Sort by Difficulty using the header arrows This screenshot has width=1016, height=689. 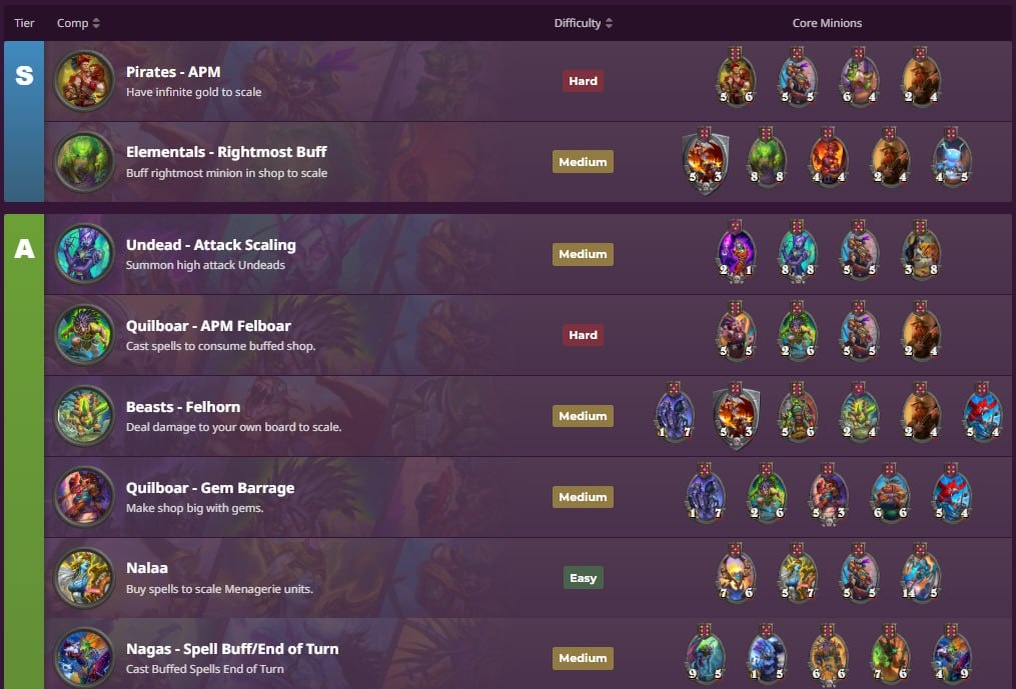[x=608, y=23]
